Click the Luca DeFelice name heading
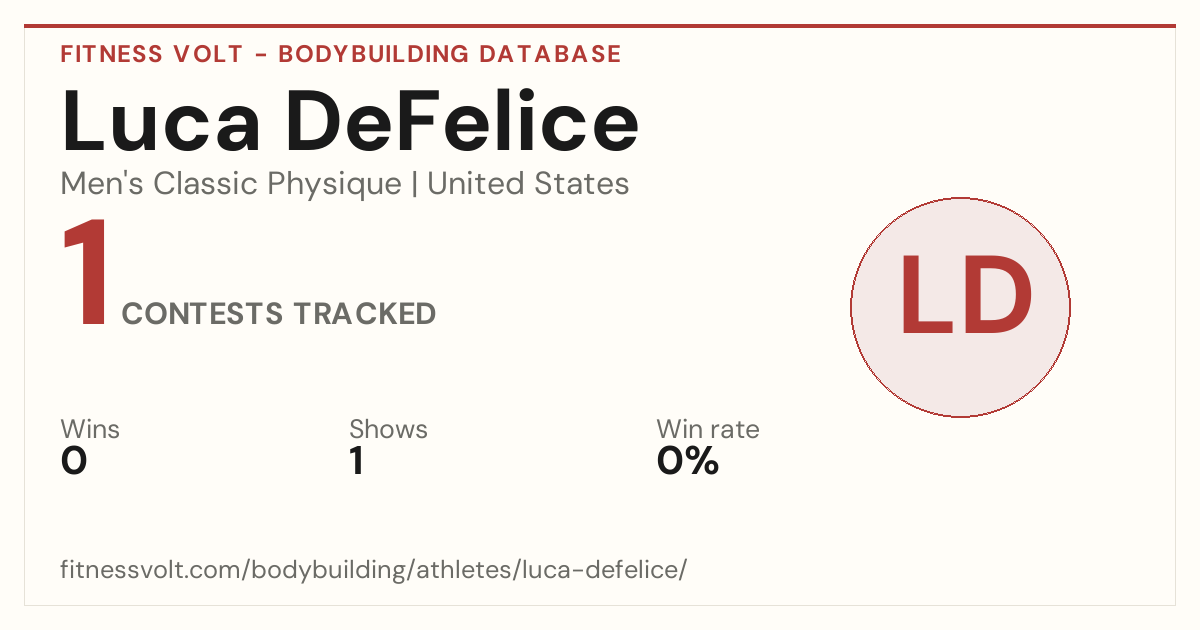Screen dimensions: 1200x630 (x=350, y=122)
